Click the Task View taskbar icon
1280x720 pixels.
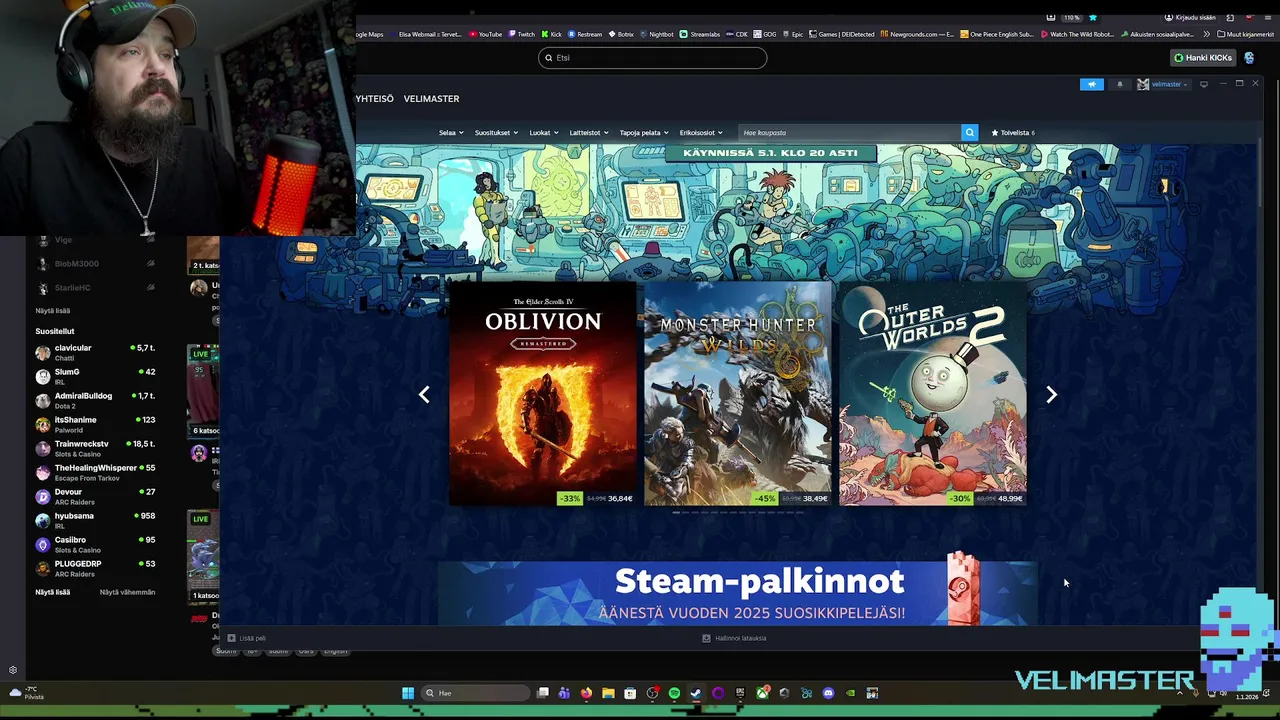click(x=543, y=693)
